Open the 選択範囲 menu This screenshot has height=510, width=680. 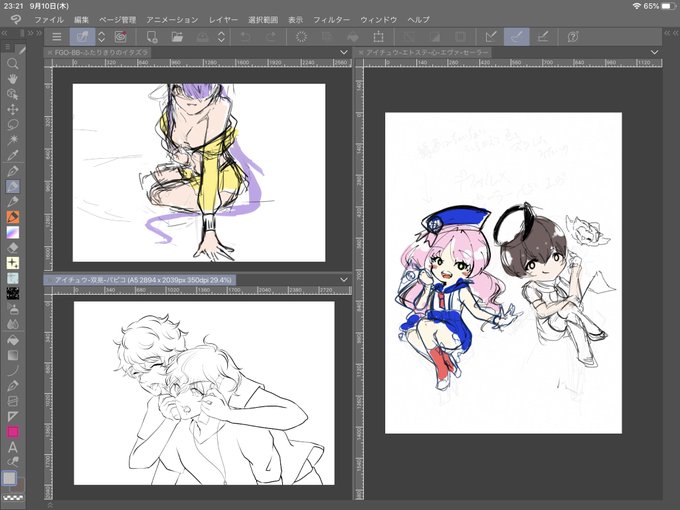point(263,20)
